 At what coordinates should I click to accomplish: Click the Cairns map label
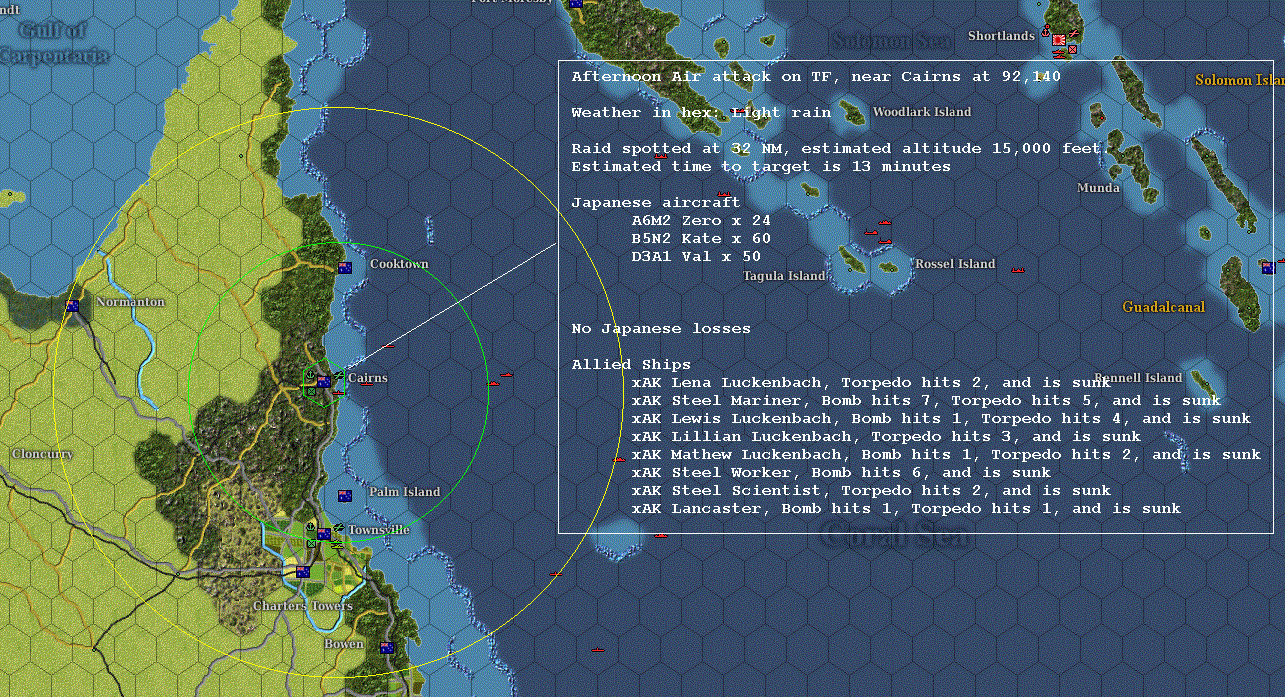pyautogui.click(x=367, y=378)
